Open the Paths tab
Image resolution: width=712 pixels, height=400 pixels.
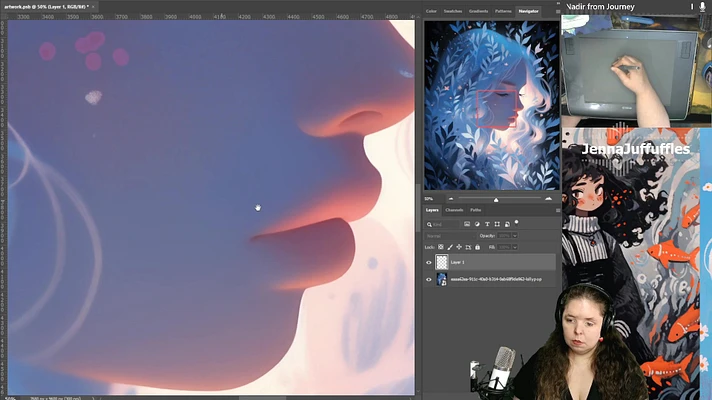[475, 210]
